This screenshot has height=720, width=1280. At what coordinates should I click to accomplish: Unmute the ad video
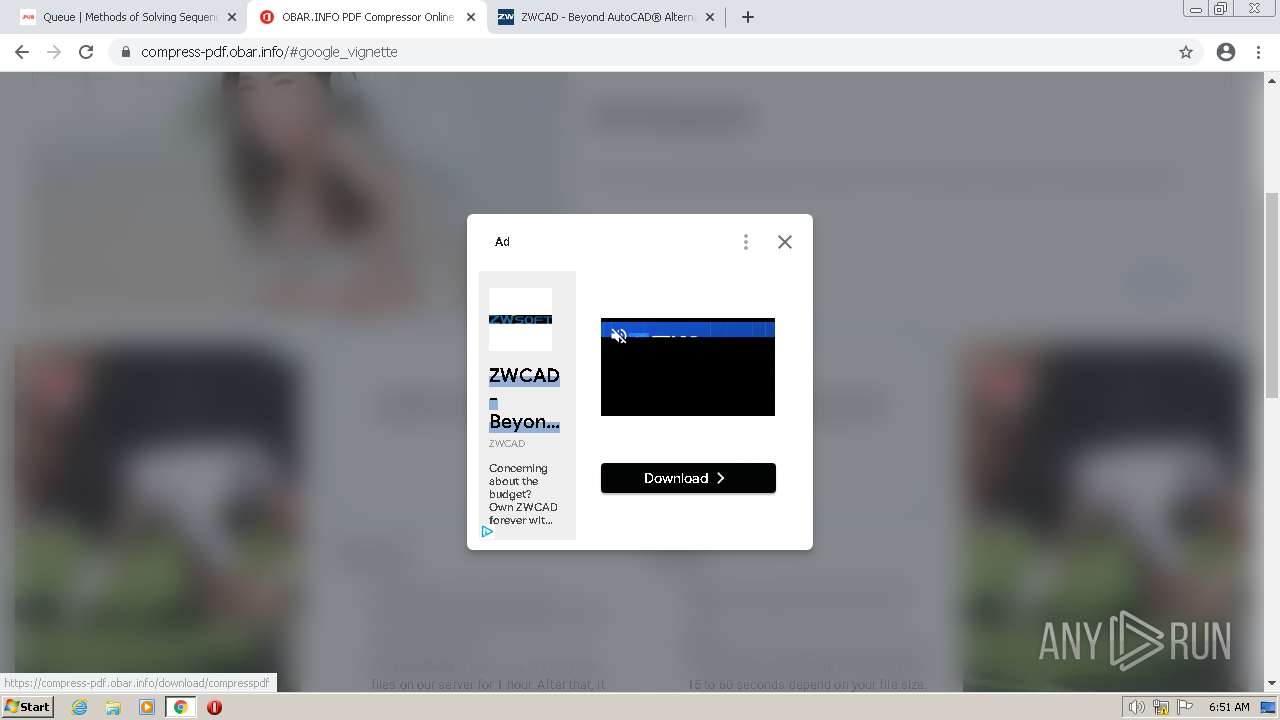619,336
